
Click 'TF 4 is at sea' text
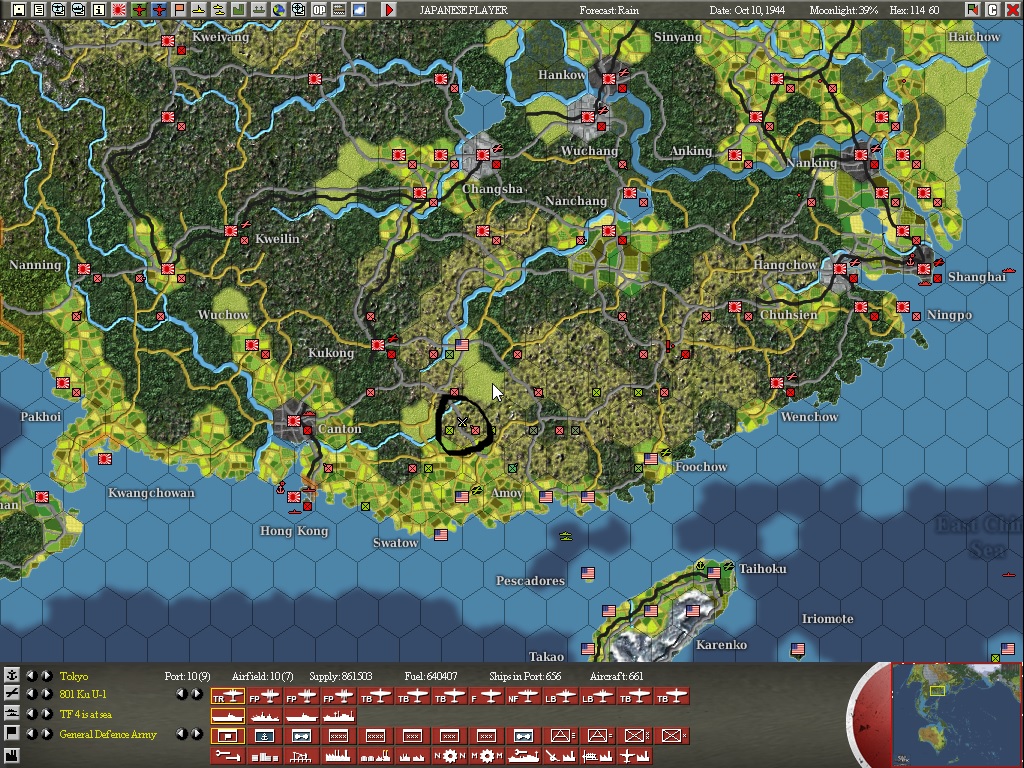point(86,714)
